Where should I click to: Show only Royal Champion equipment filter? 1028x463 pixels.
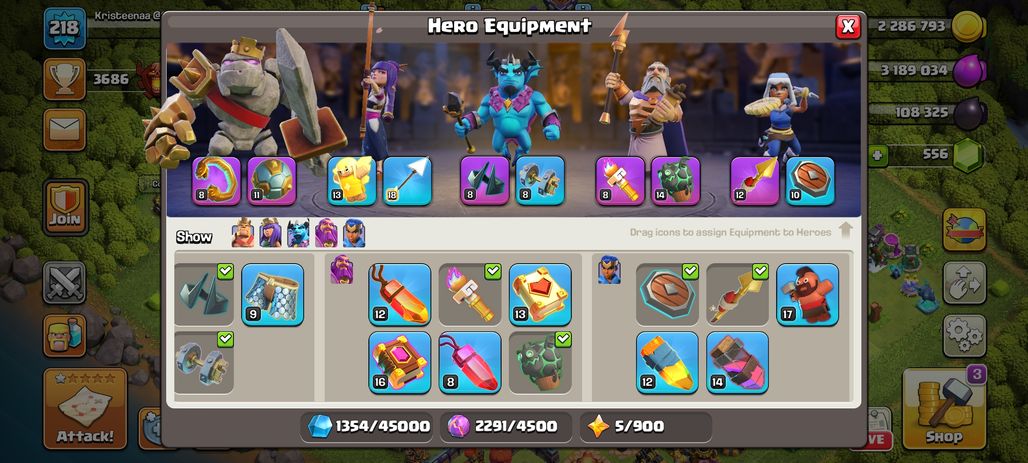tap(353, 233)
